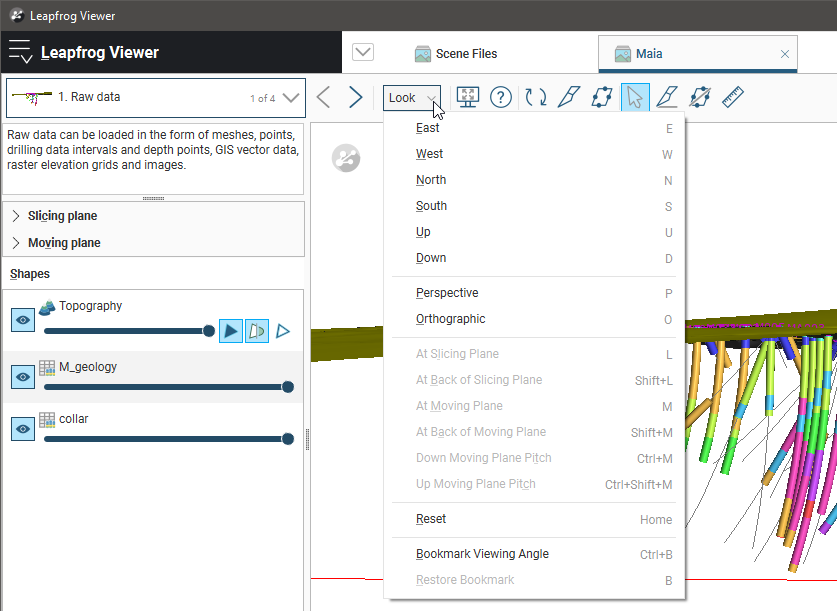The height and width of the screenshot is (611, 837).
Task: Open the Leapfrog Viewer hamburger menu
Action: [20, 52]
